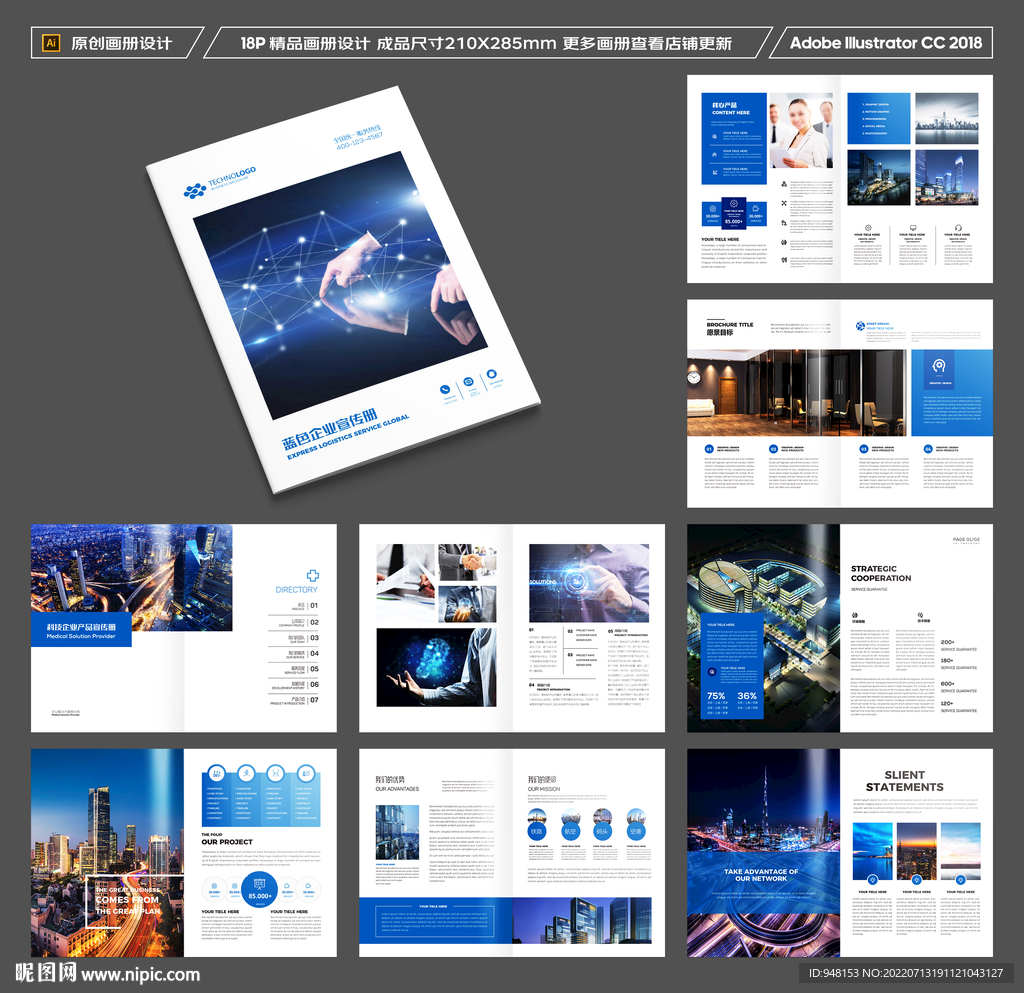Viewport: 1024px width, 993px height.
Task: Click the DIRECTORY heading
Action: click(296, 590)
